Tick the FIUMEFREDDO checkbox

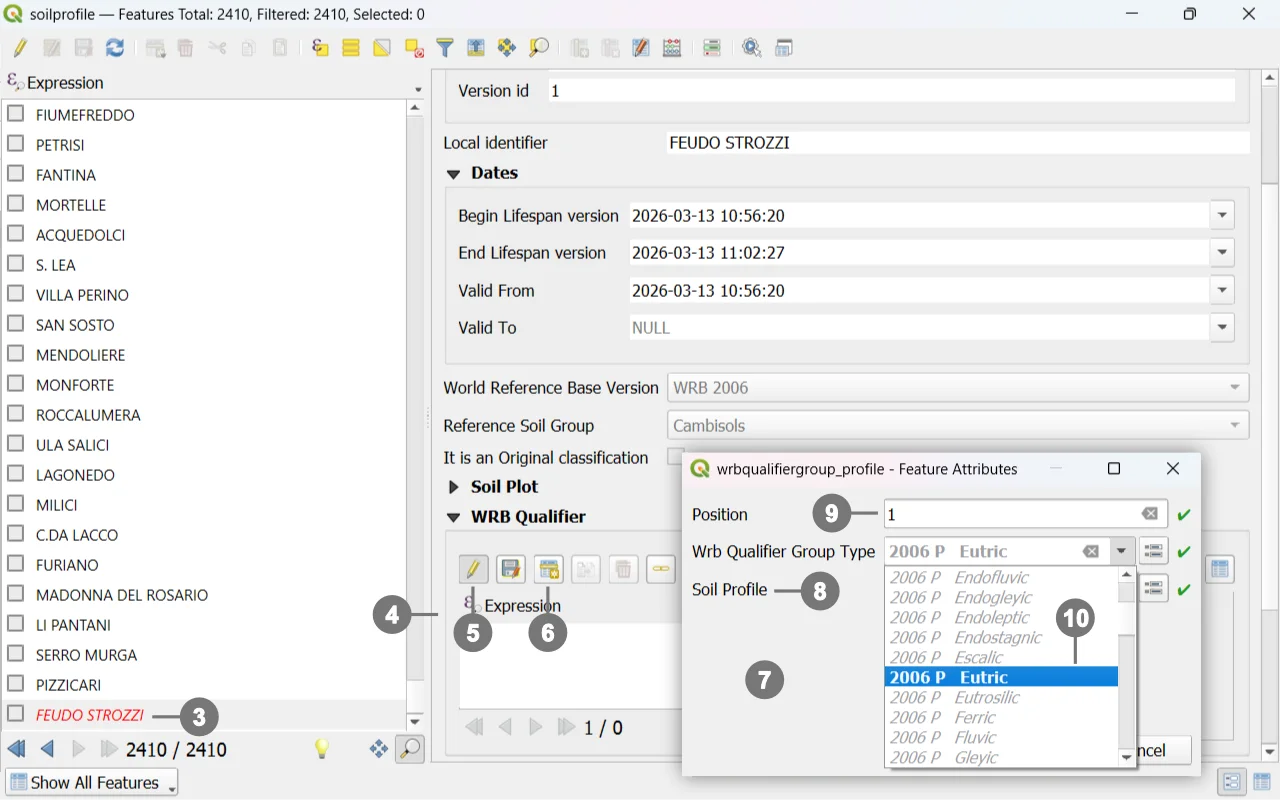16,114
